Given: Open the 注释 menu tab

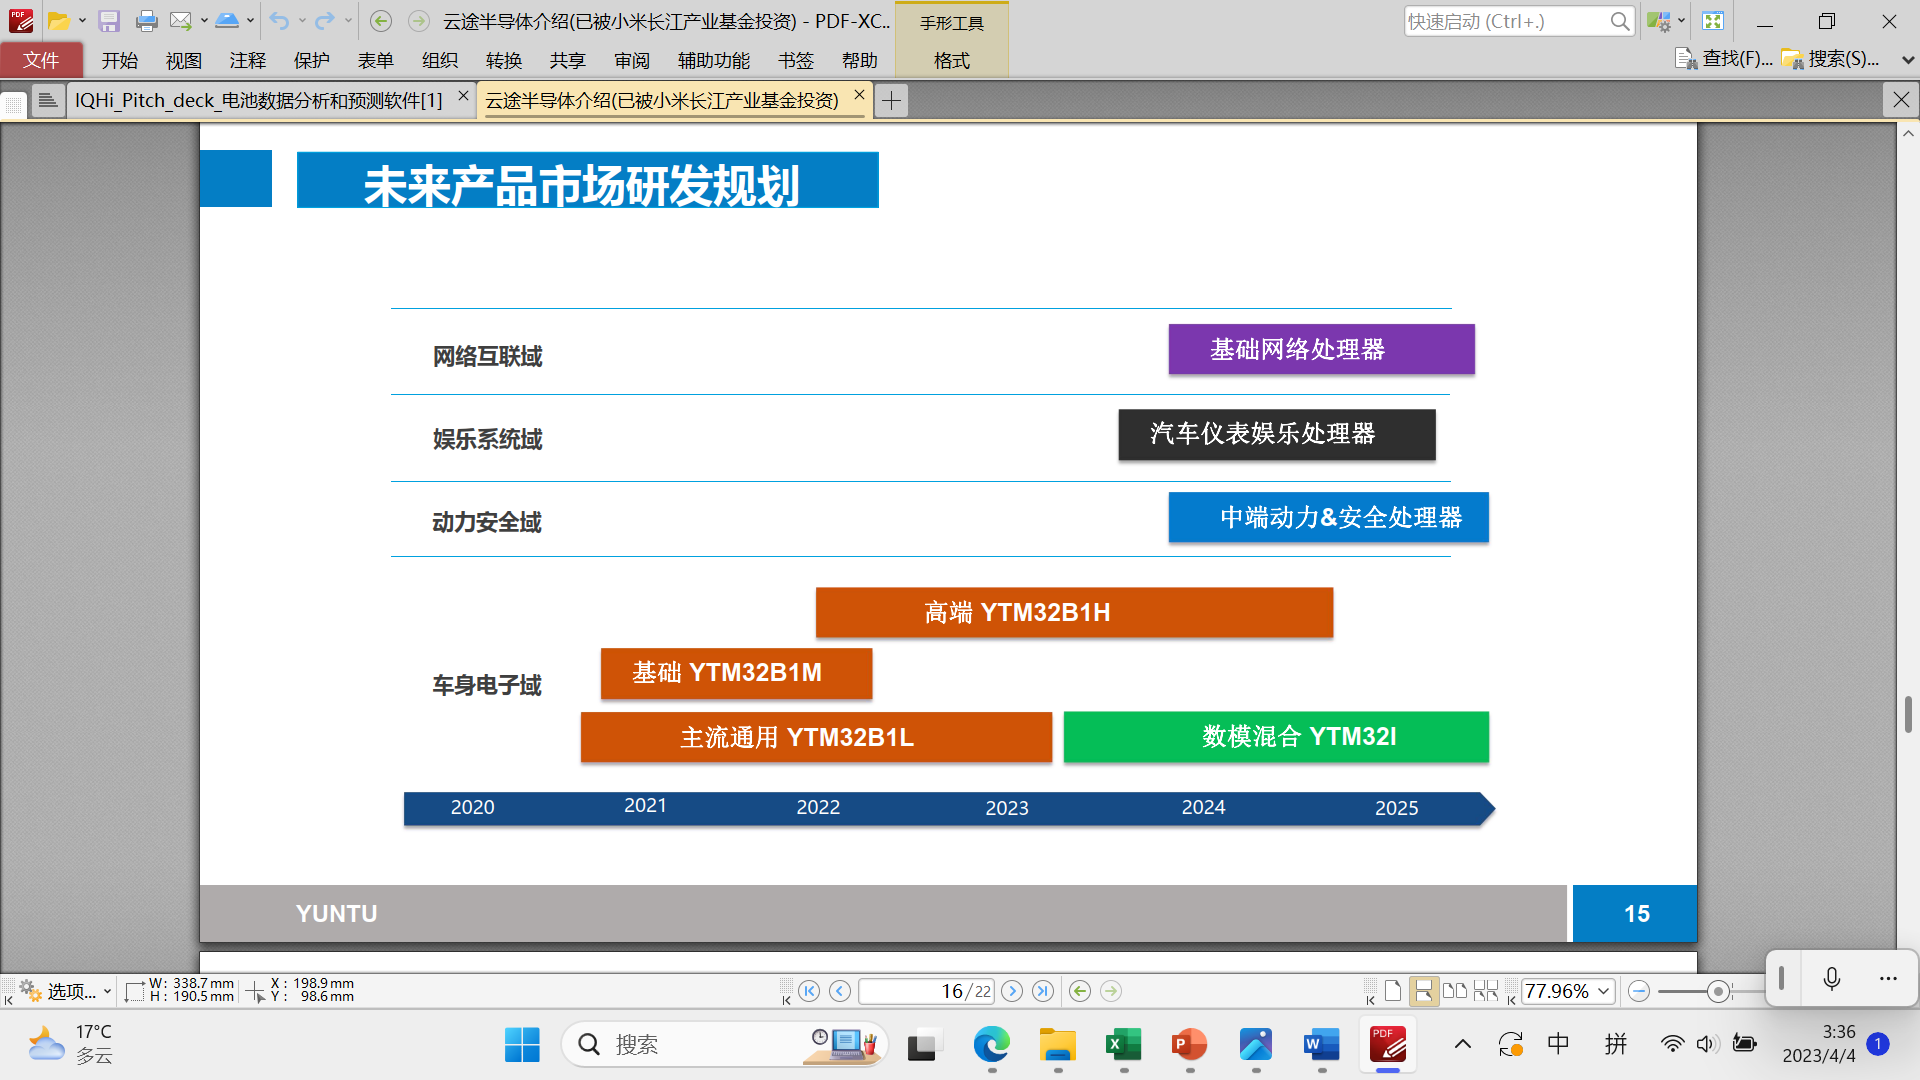Looking at the screenshot, I should coord(247,60).
